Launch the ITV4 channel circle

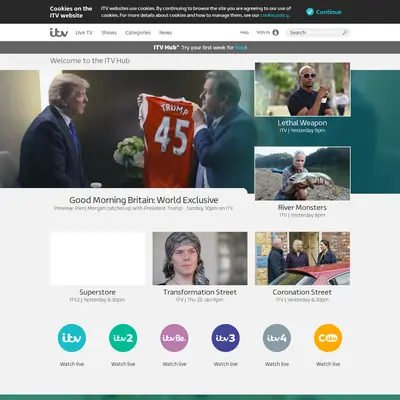(277, 338)
